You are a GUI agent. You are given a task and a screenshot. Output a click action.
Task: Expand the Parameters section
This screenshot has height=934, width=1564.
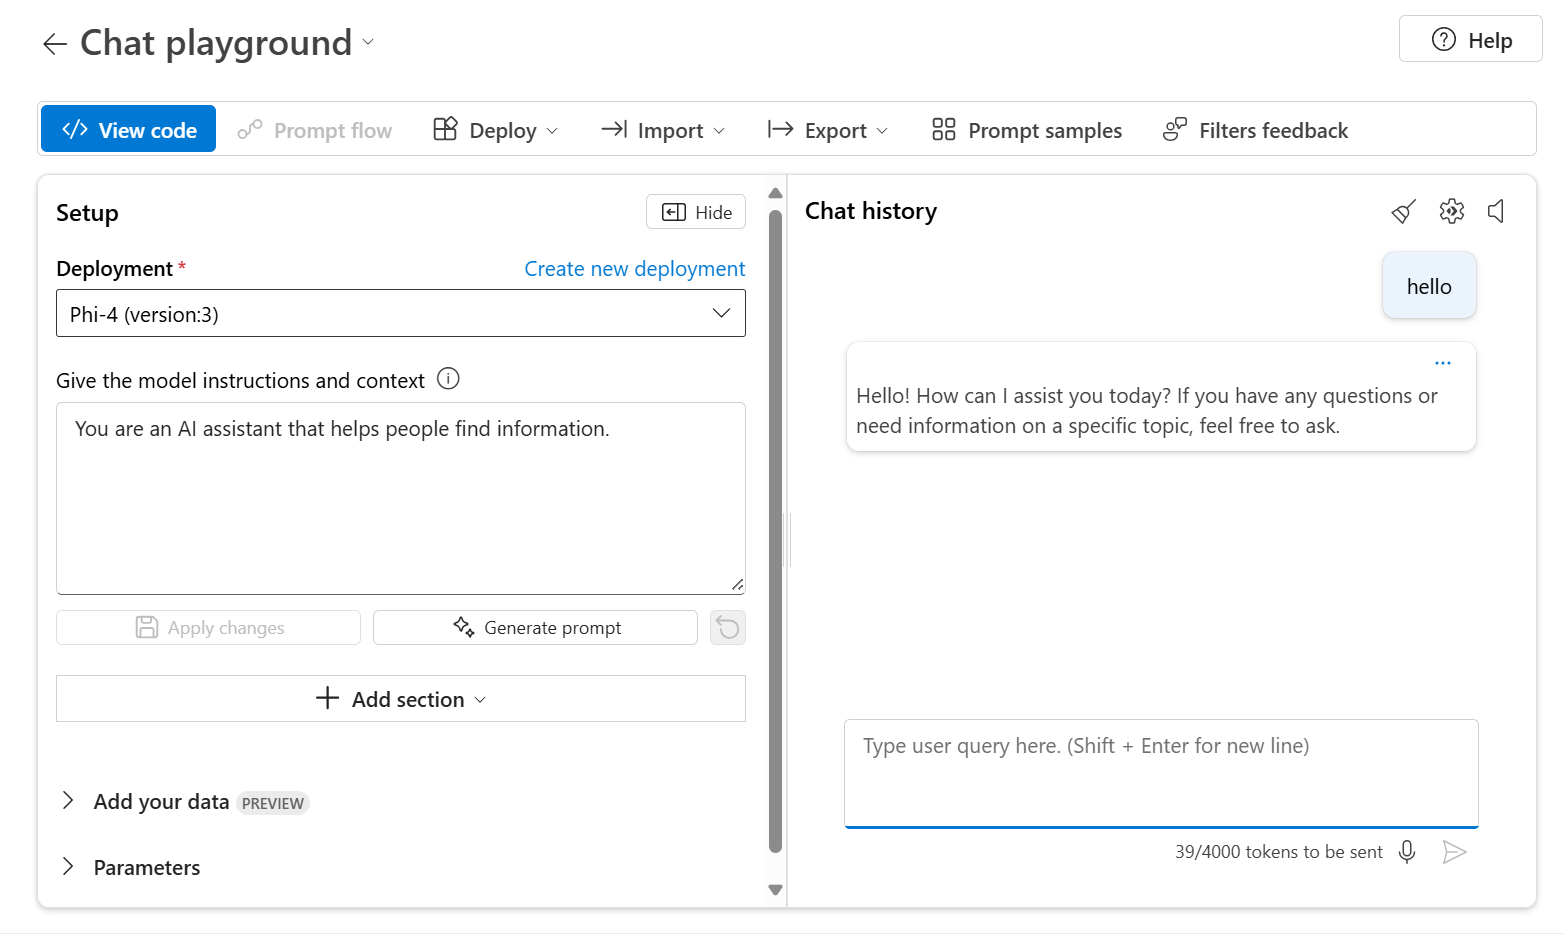[x=68, y=866]
